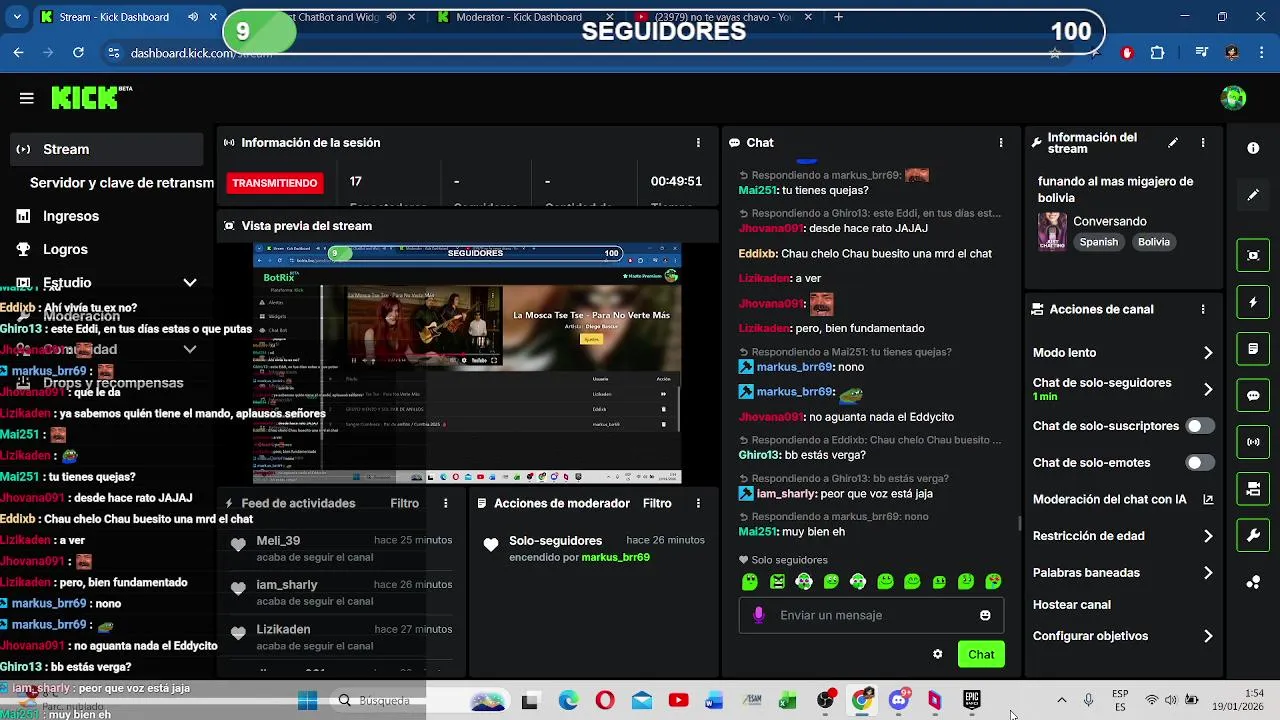Open three-dot menu of Información de la sesión
Screen dimensions: 1280x720
click(x=698, y=143)
